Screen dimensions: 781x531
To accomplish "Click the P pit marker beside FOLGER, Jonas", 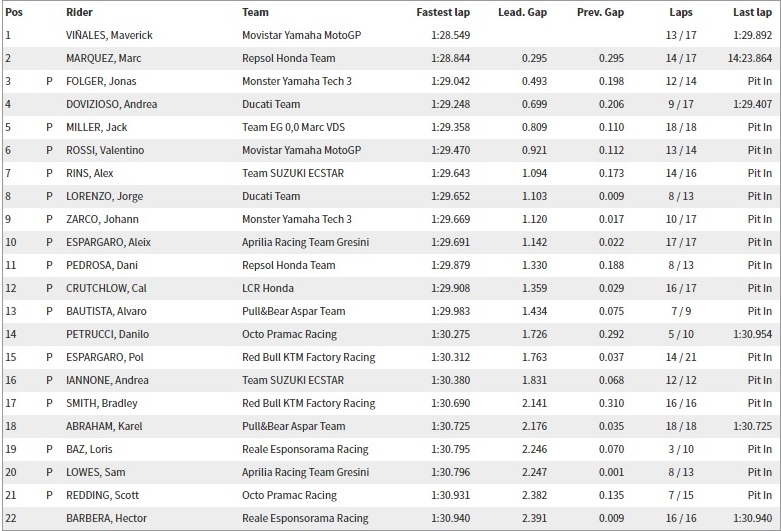I will pos(49,81).
